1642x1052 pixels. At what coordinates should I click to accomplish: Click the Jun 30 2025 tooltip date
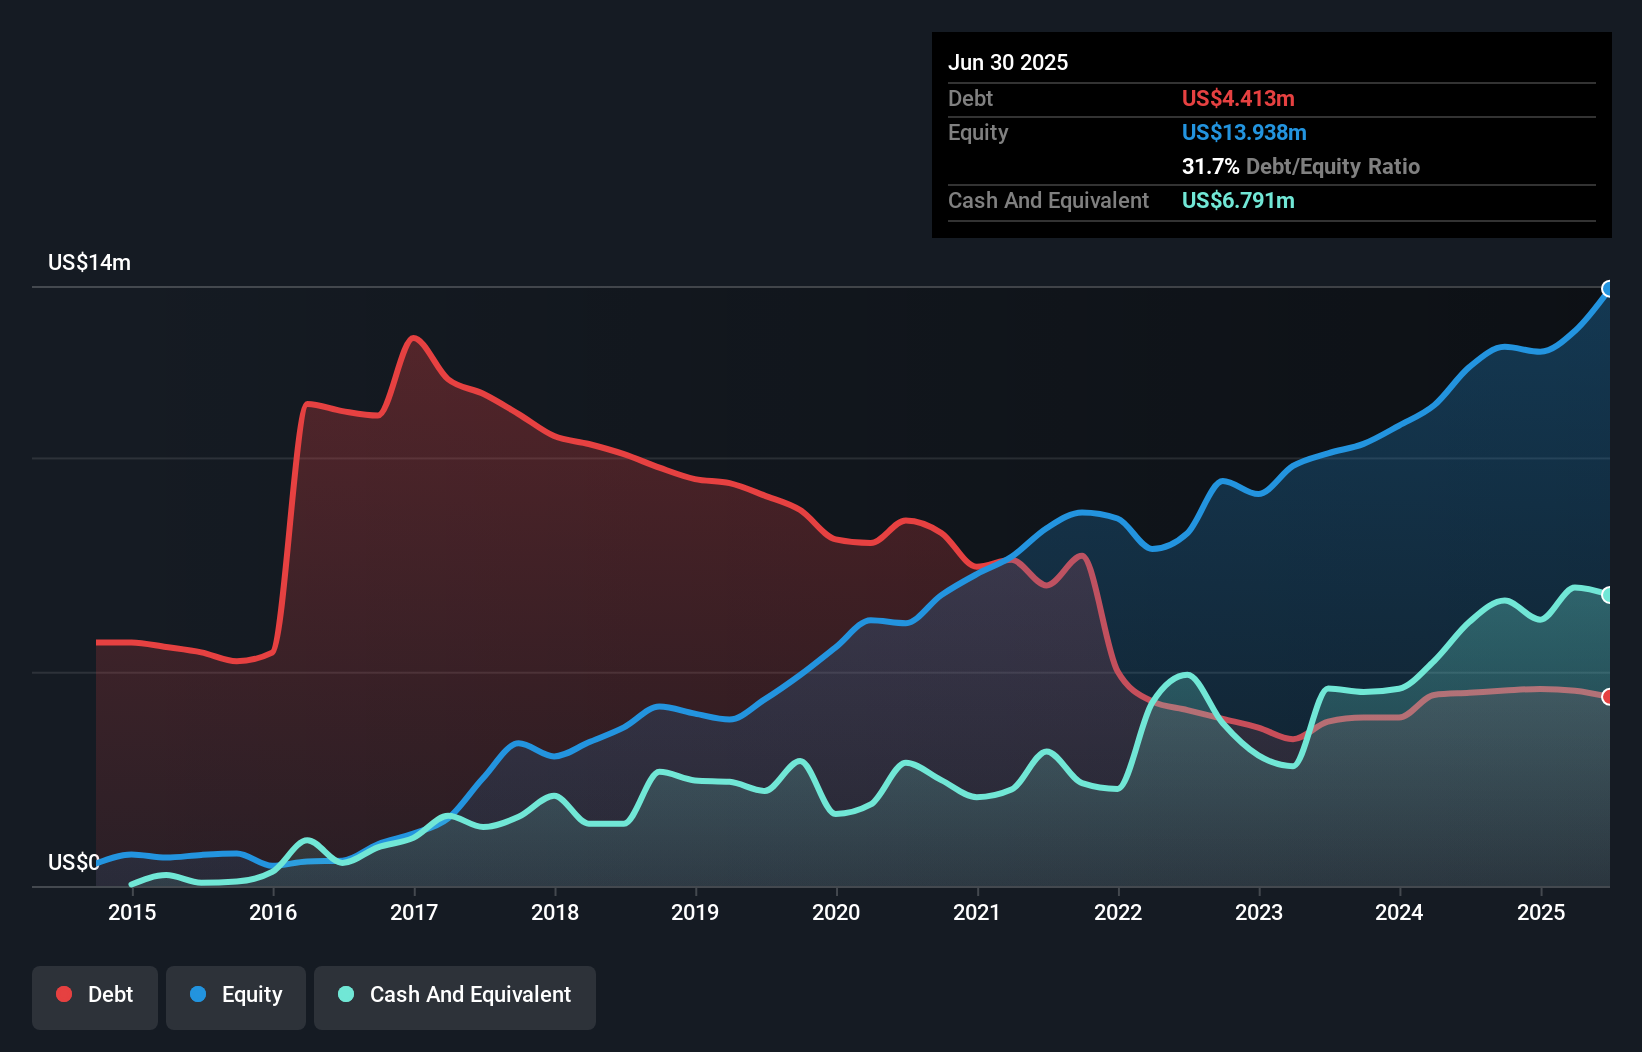tap(1008, 62)
